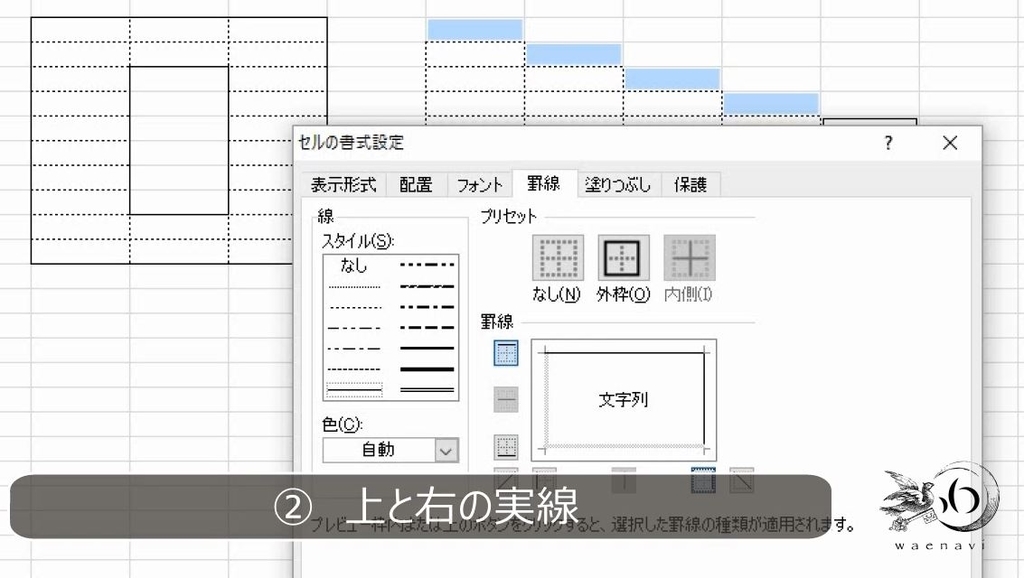The width and height of the screenshot is (1024, 578).
Task: Toggle the top border button
Action: tap(505, 353)
